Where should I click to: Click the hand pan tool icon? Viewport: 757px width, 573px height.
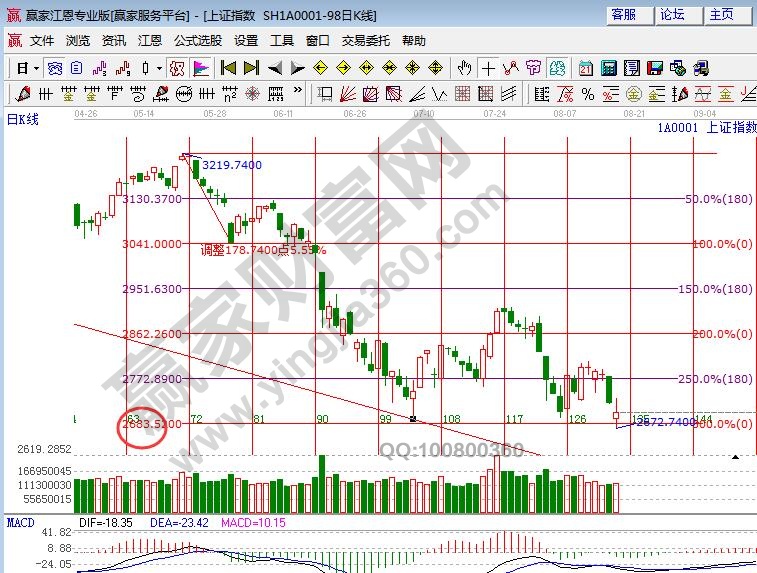(x=464, y=68)
